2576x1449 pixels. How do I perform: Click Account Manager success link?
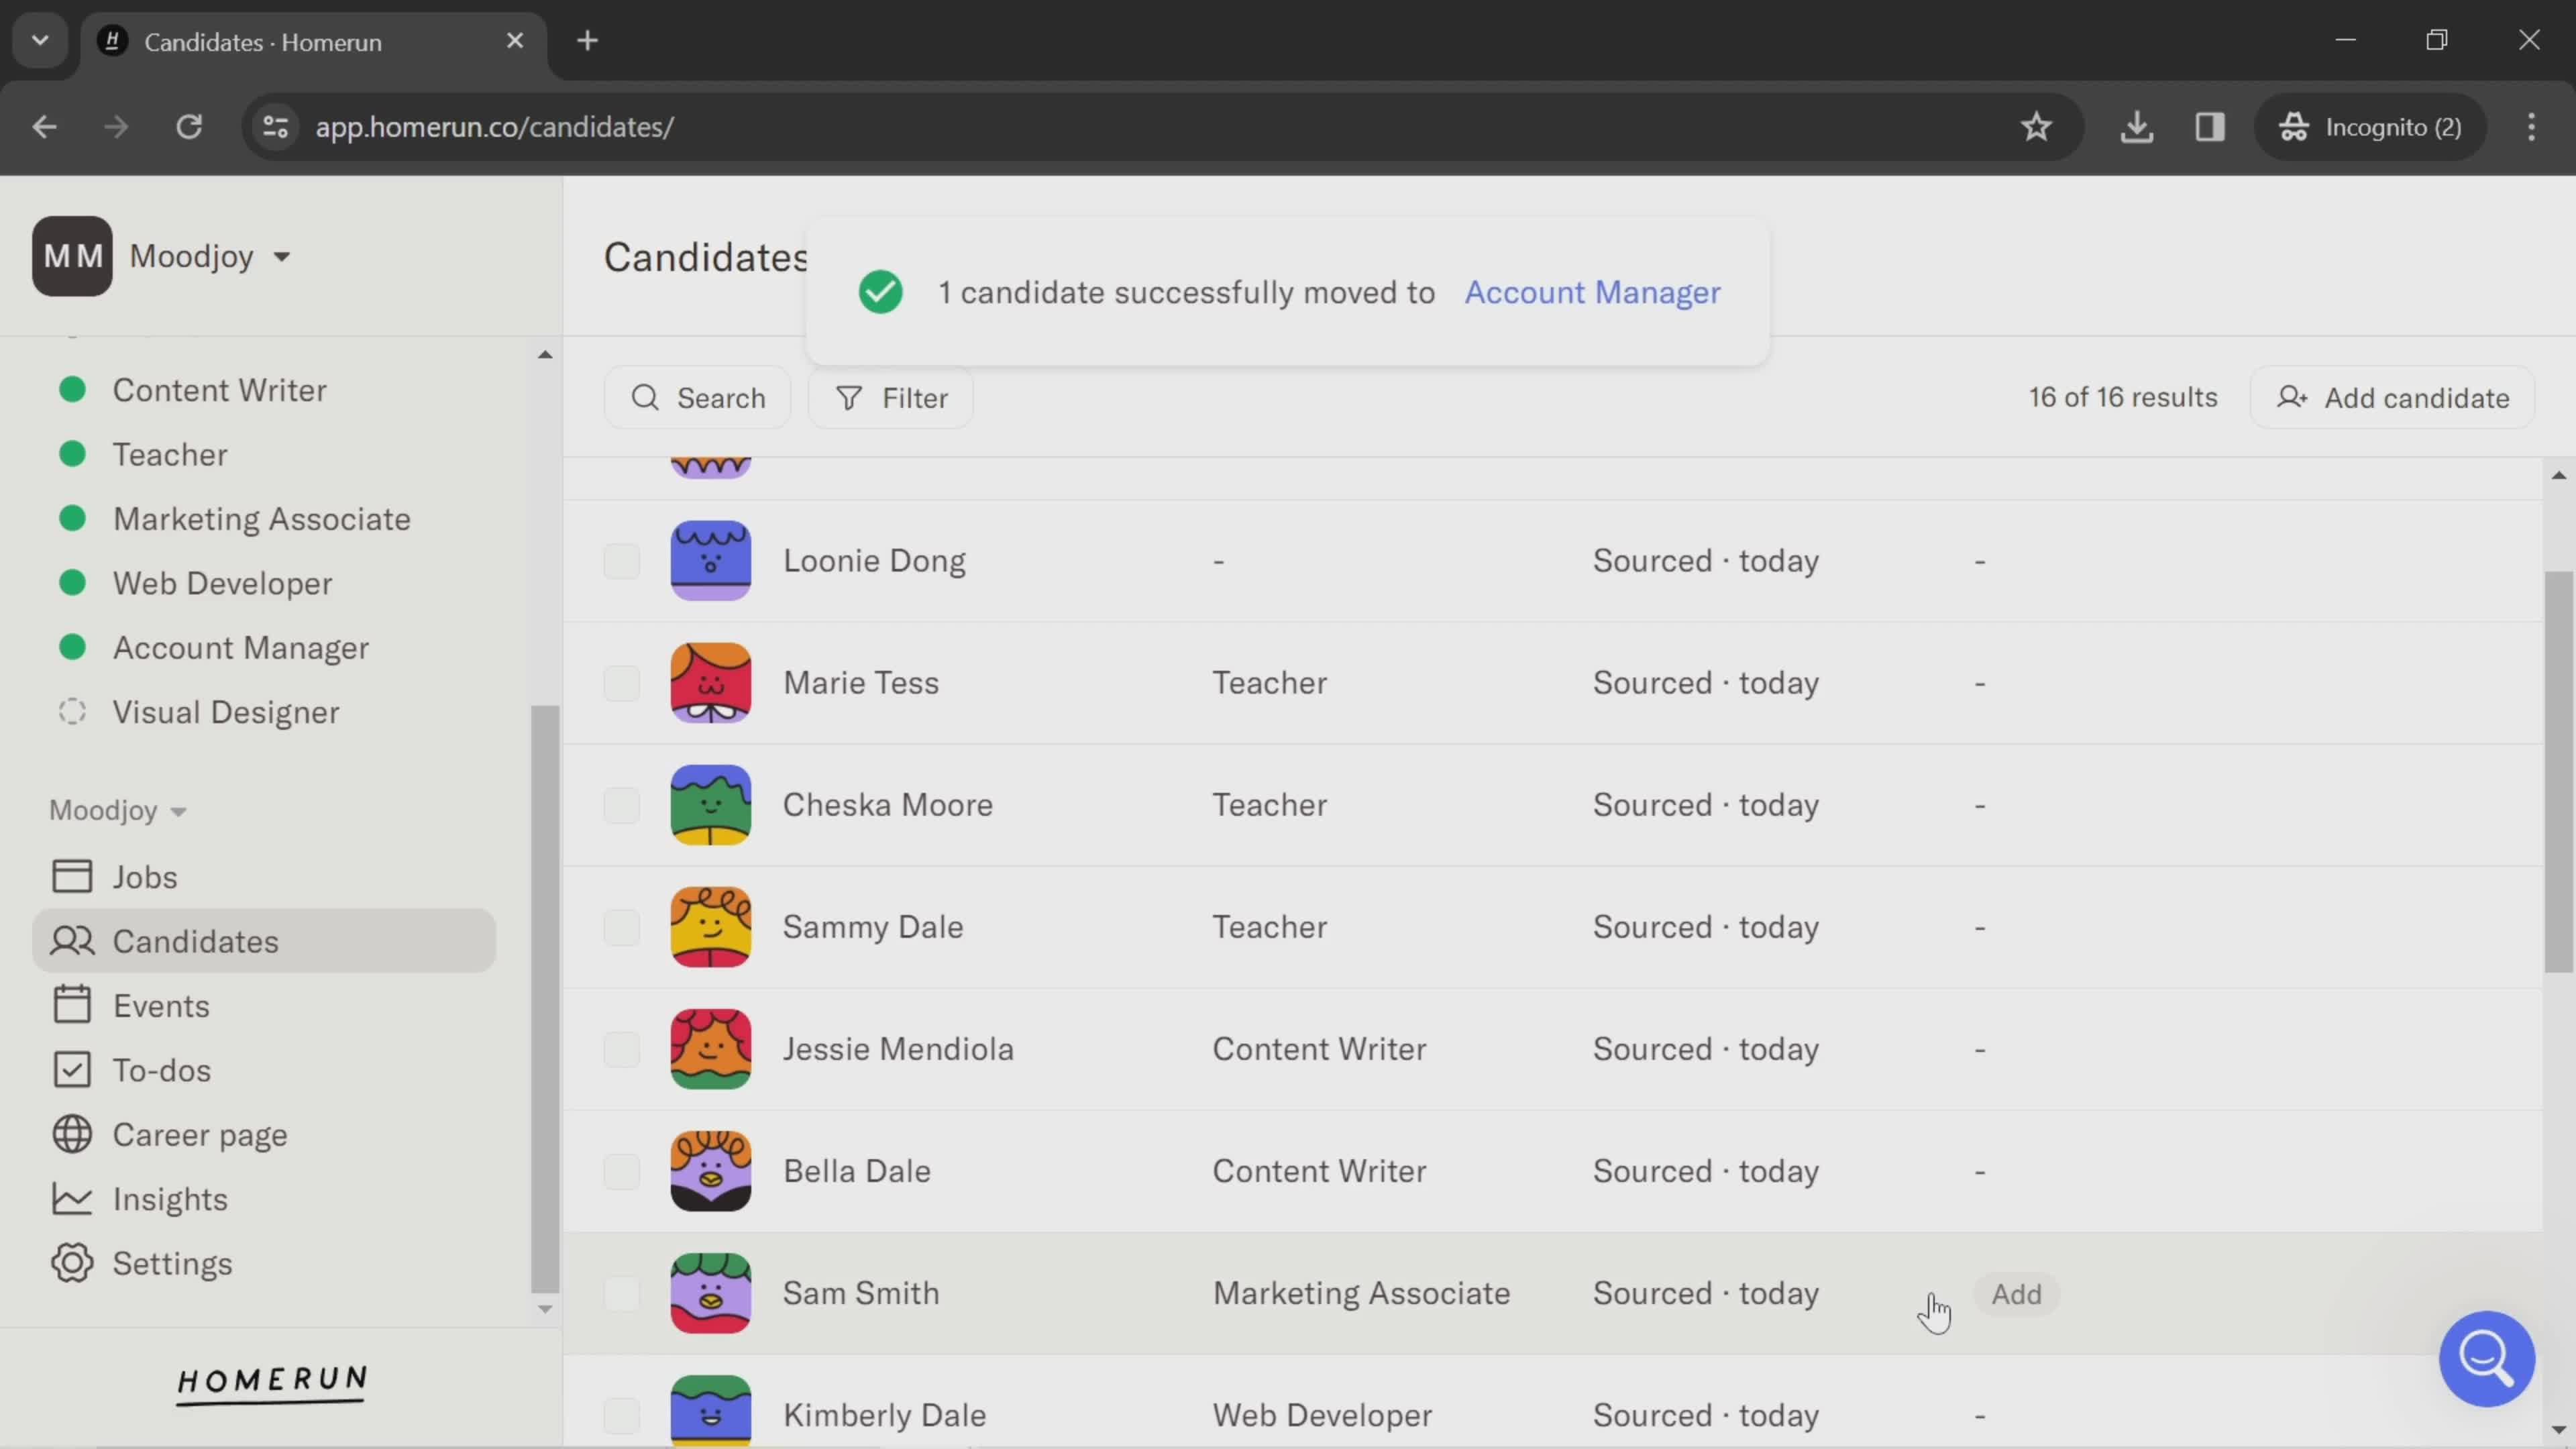tap(1591, 292)
